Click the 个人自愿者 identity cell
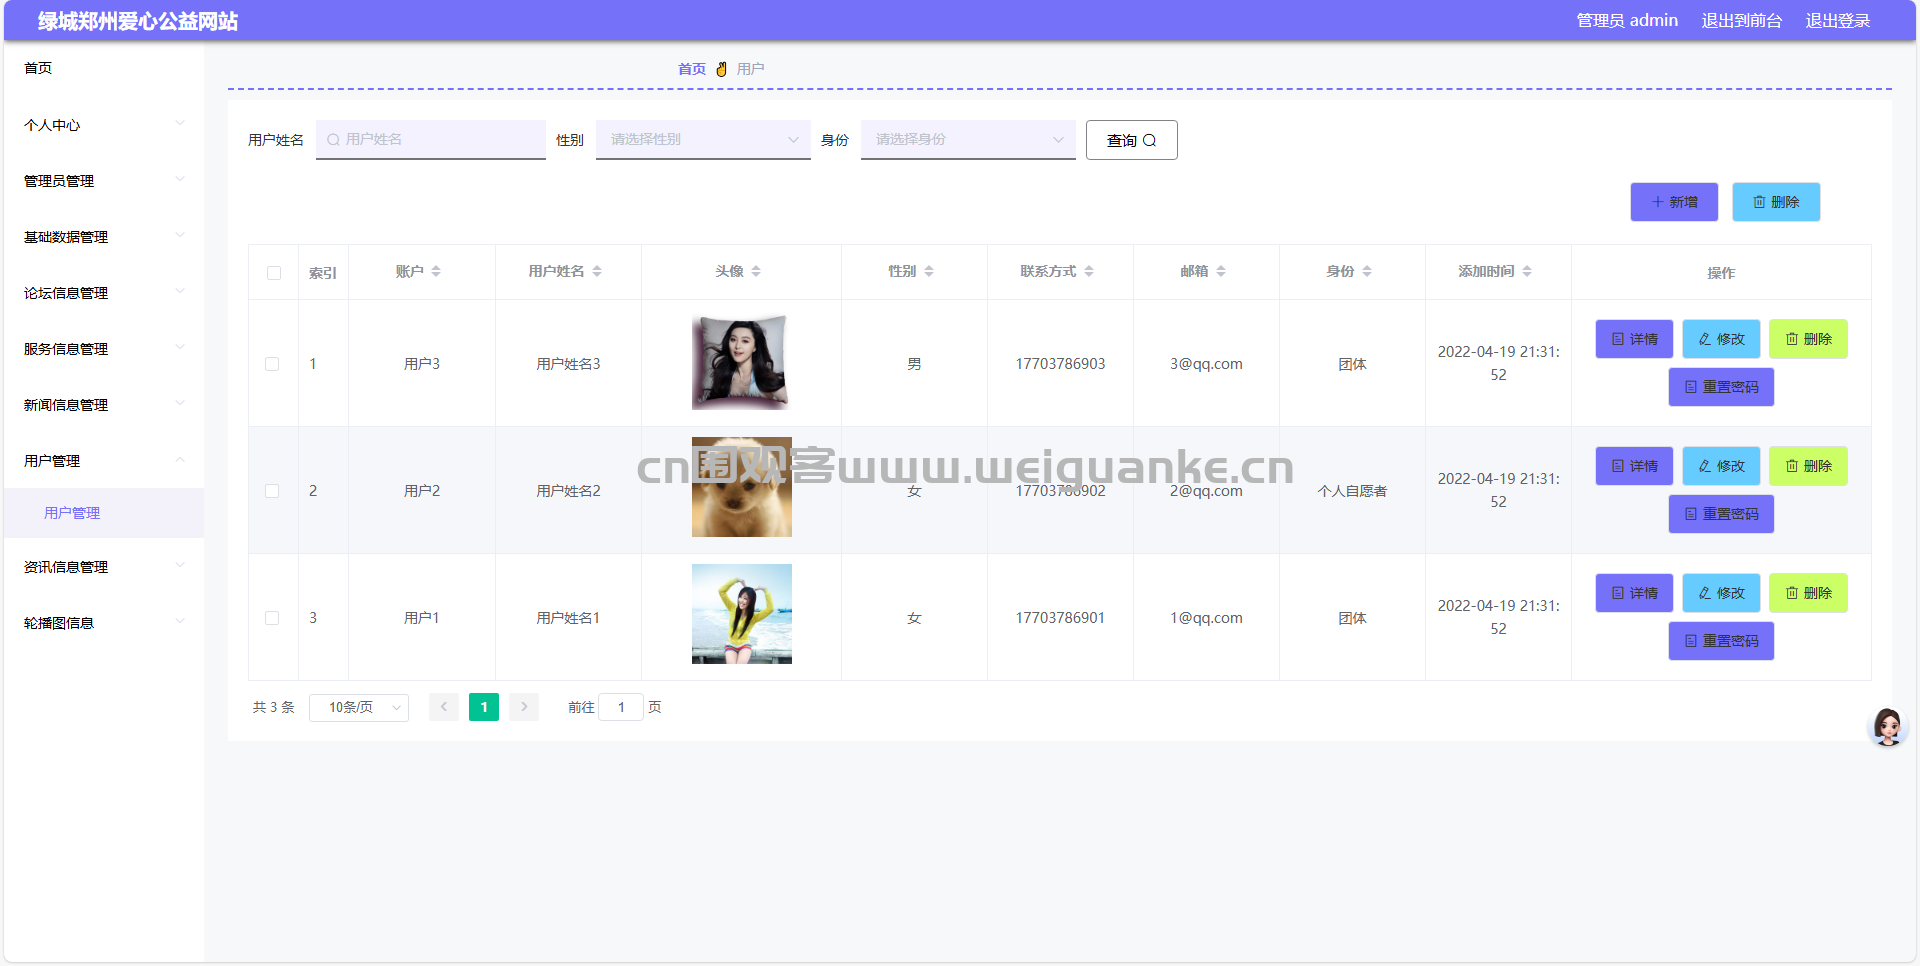Screen dimensions: 1920x966 1352,491
